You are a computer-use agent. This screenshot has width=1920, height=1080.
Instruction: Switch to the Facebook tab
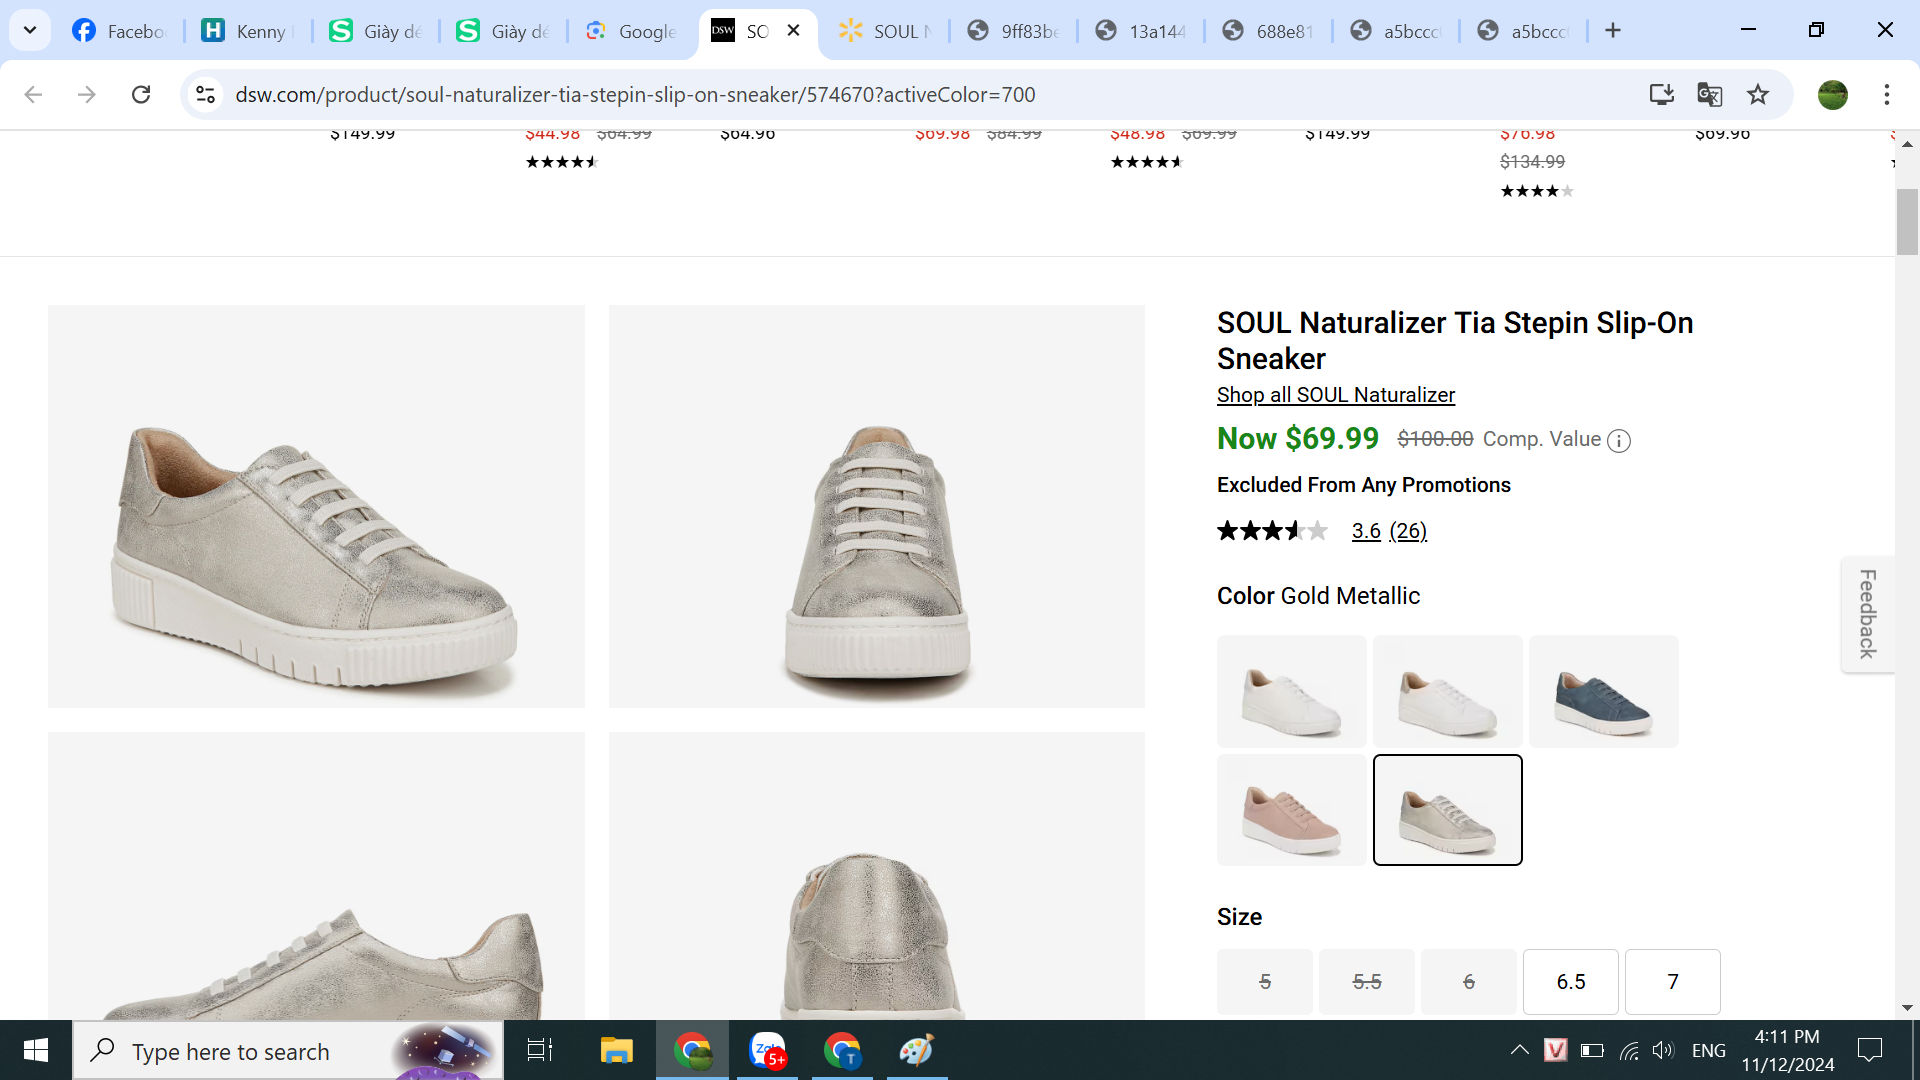click(120, 31)
